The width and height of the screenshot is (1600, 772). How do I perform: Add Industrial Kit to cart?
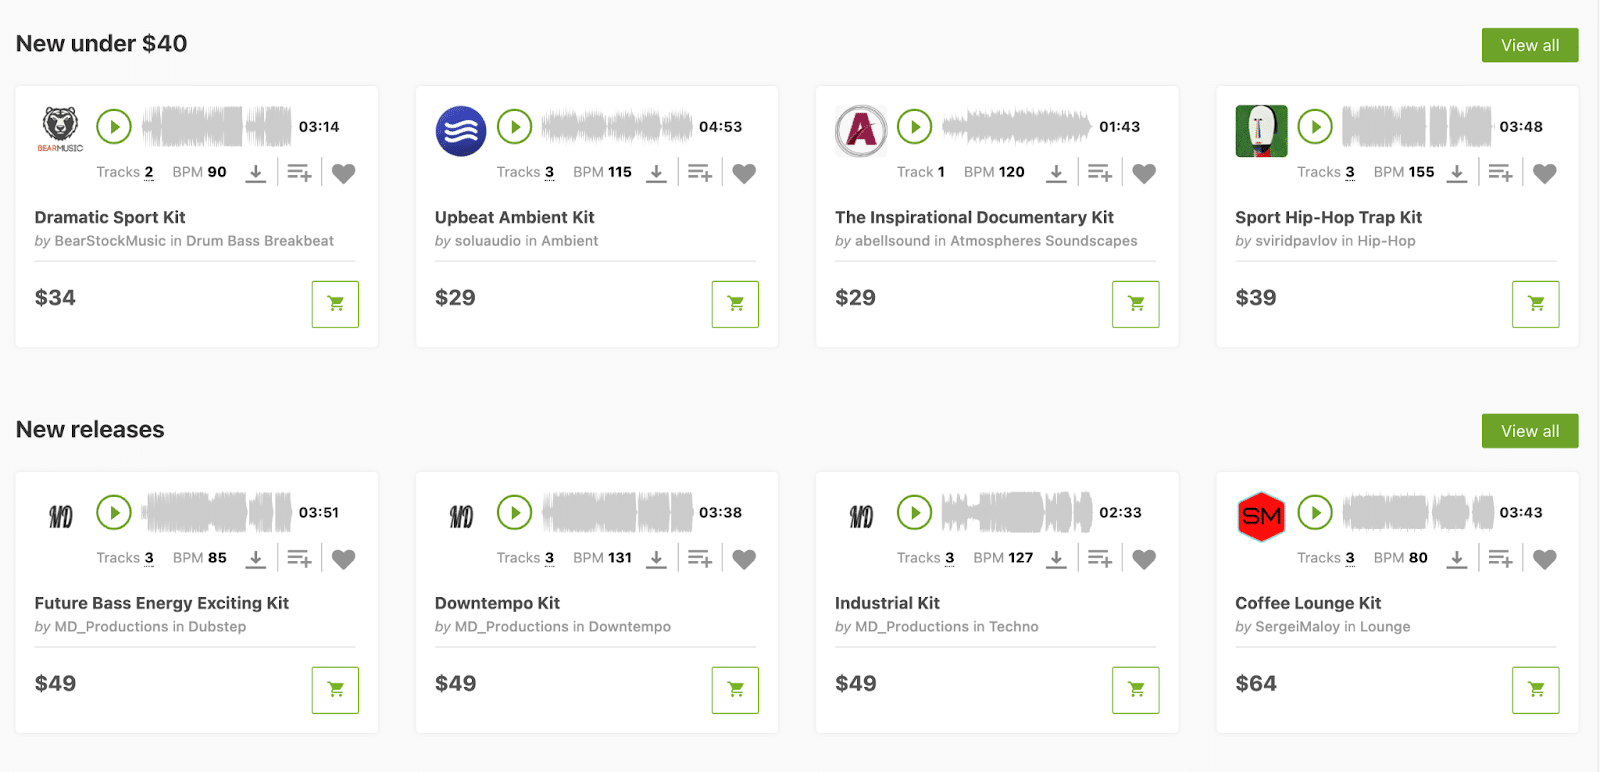pyautogui.click(x=1135, y=690)
